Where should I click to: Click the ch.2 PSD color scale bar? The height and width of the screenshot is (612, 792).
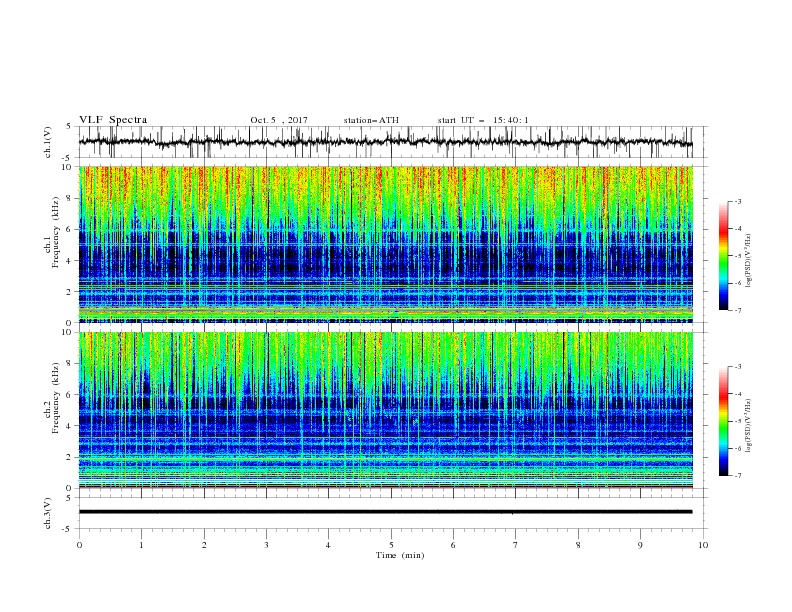click(723, 421)
